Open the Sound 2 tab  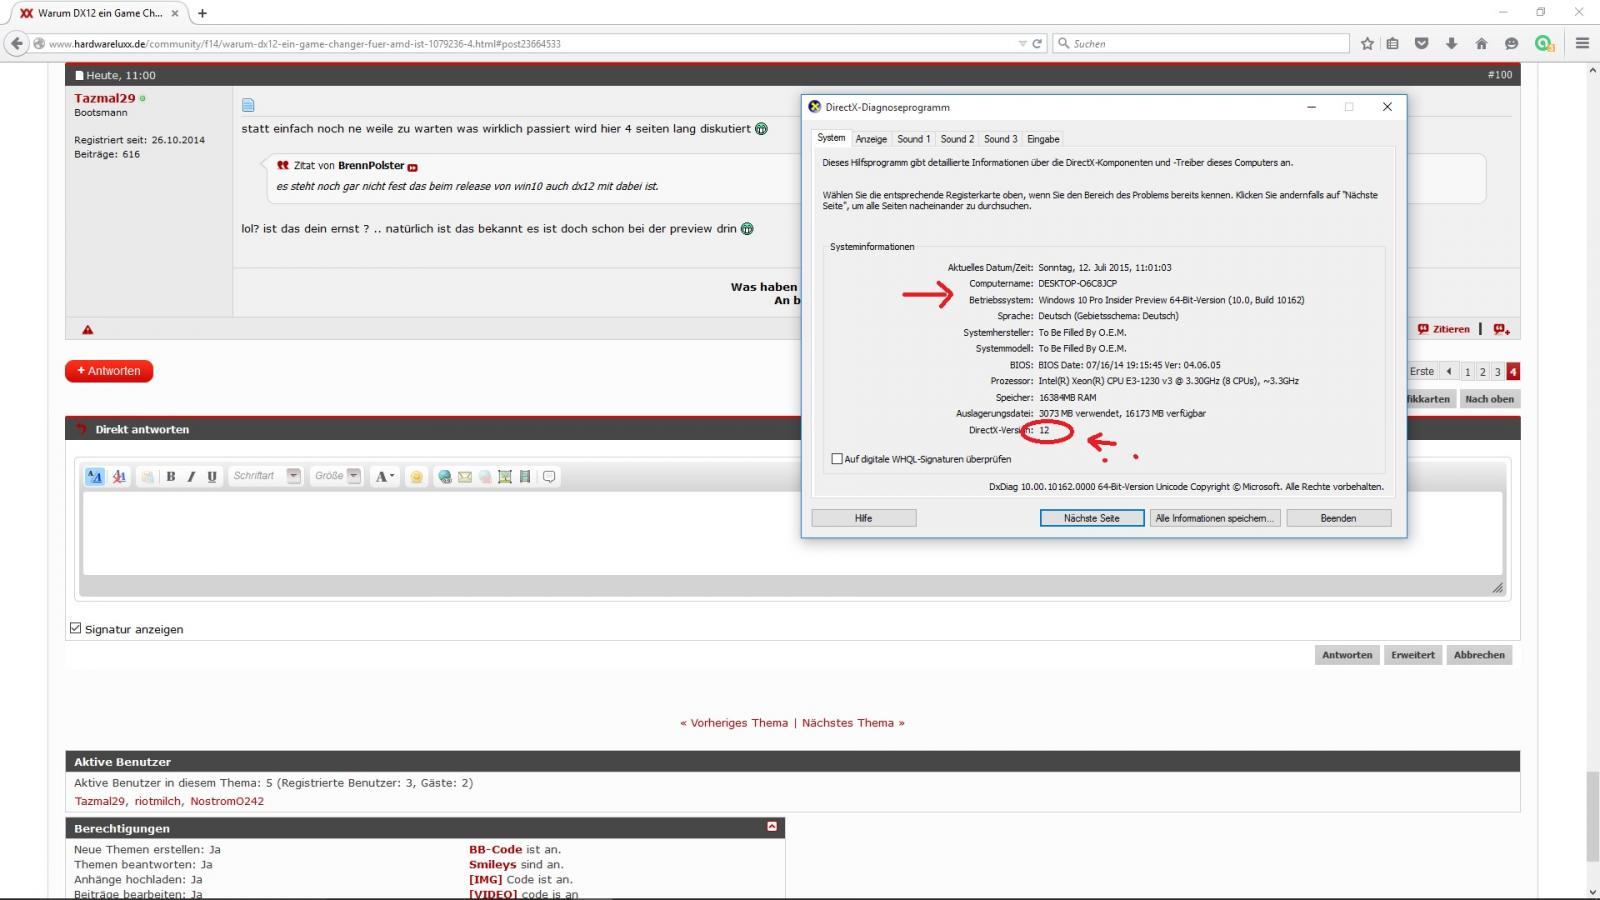(957, 139)
